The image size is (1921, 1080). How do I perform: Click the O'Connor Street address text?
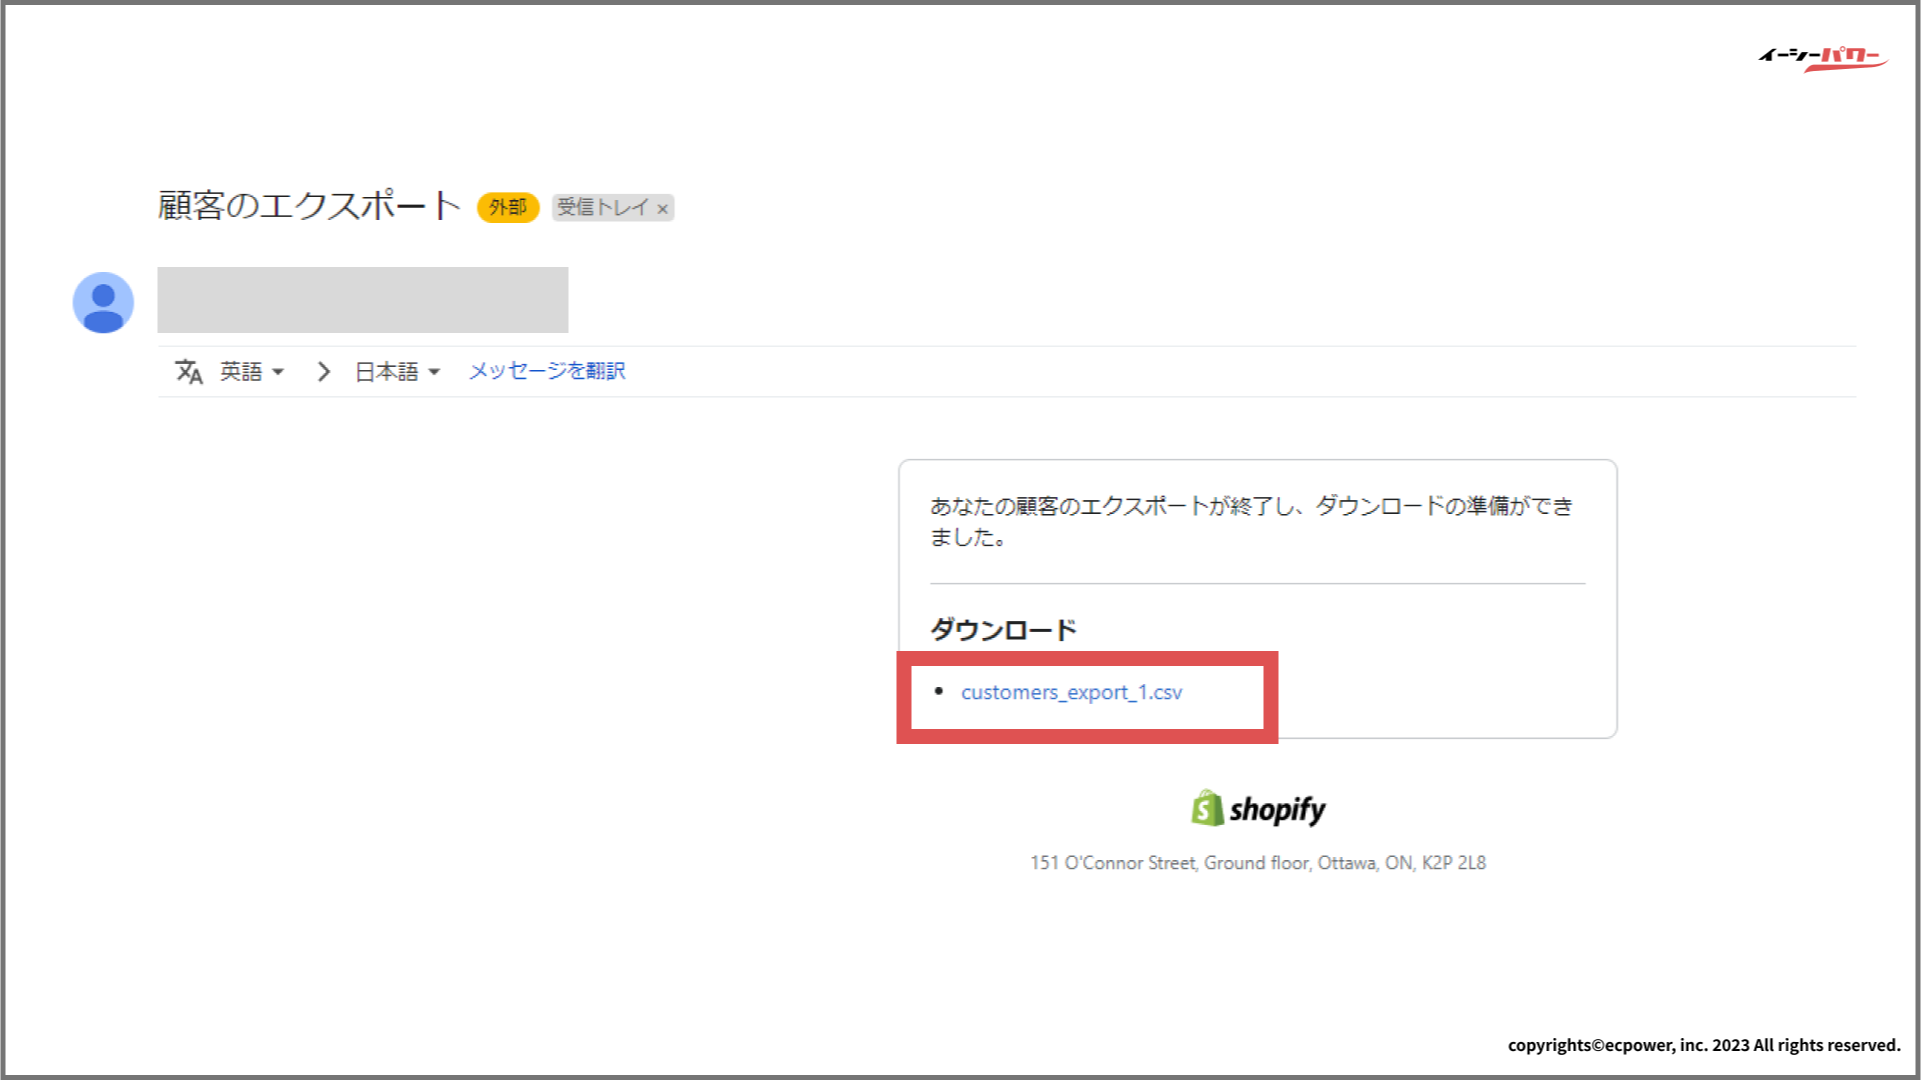1257,863
